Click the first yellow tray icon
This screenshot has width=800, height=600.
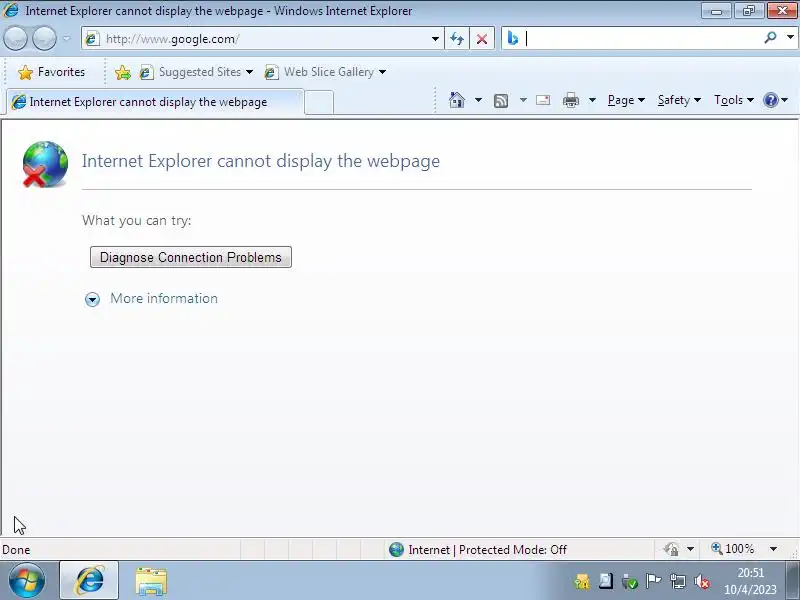[582, 581]
